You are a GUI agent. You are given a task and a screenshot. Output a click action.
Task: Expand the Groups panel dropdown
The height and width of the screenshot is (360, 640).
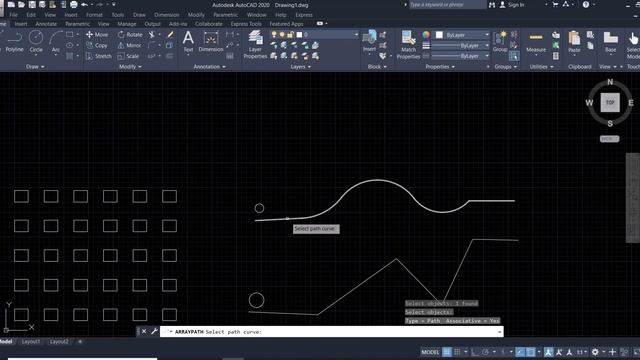(x=506, y=67)
